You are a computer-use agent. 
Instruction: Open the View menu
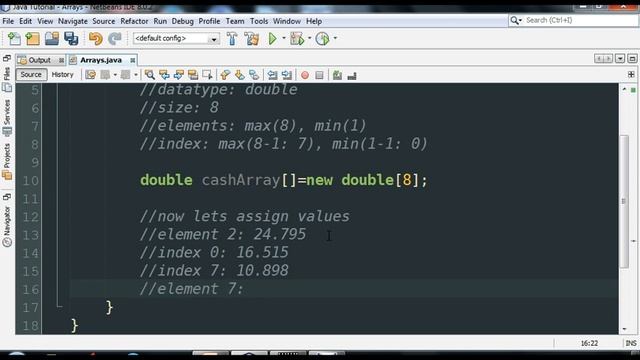pyautogui.click(x=45, y=21)
